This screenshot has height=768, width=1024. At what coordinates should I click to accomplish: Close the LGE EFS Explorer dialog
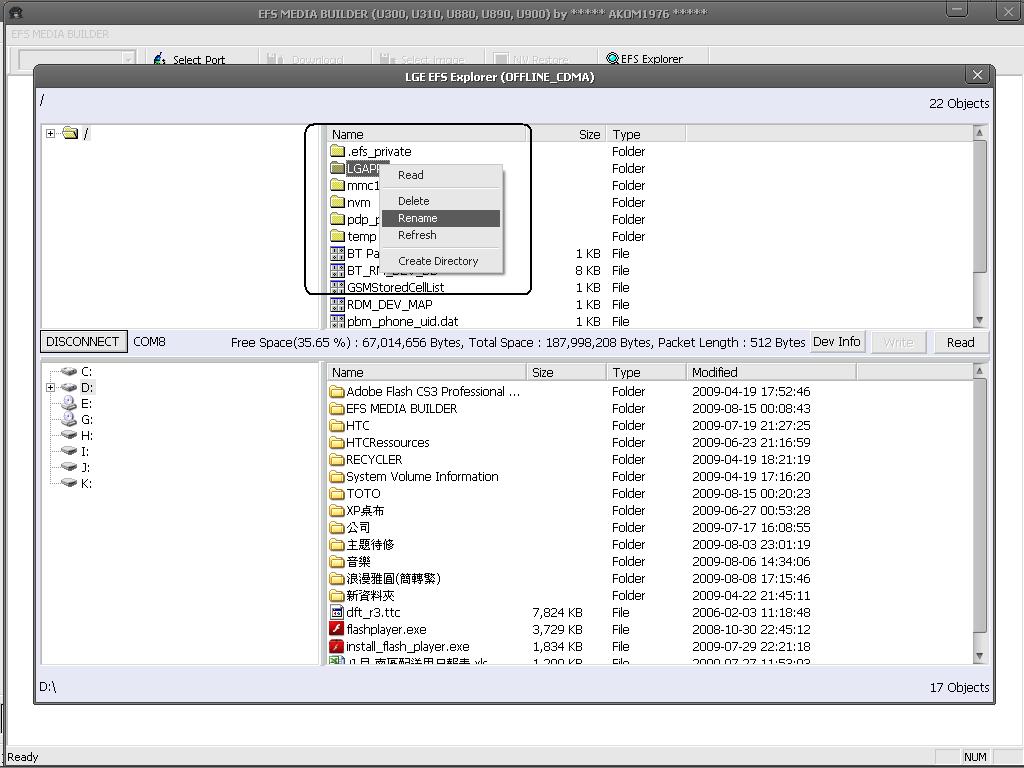tap(977, 75)
